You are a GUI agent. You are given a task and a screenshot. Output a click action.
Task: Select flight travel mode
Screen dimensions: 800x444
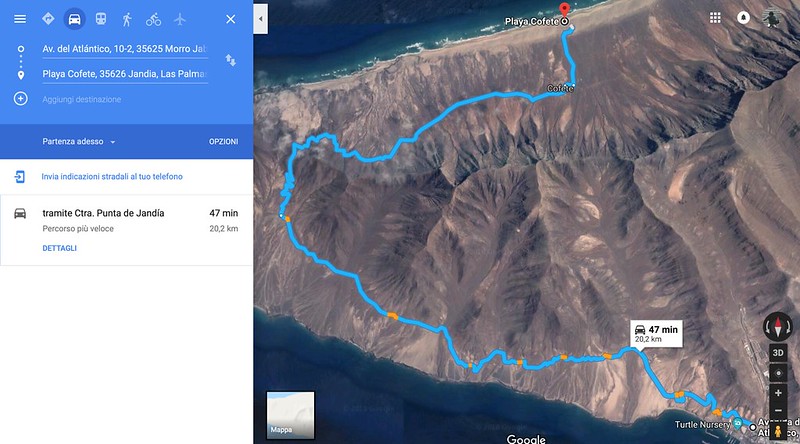pyautogui.click(x=180, y=19)
